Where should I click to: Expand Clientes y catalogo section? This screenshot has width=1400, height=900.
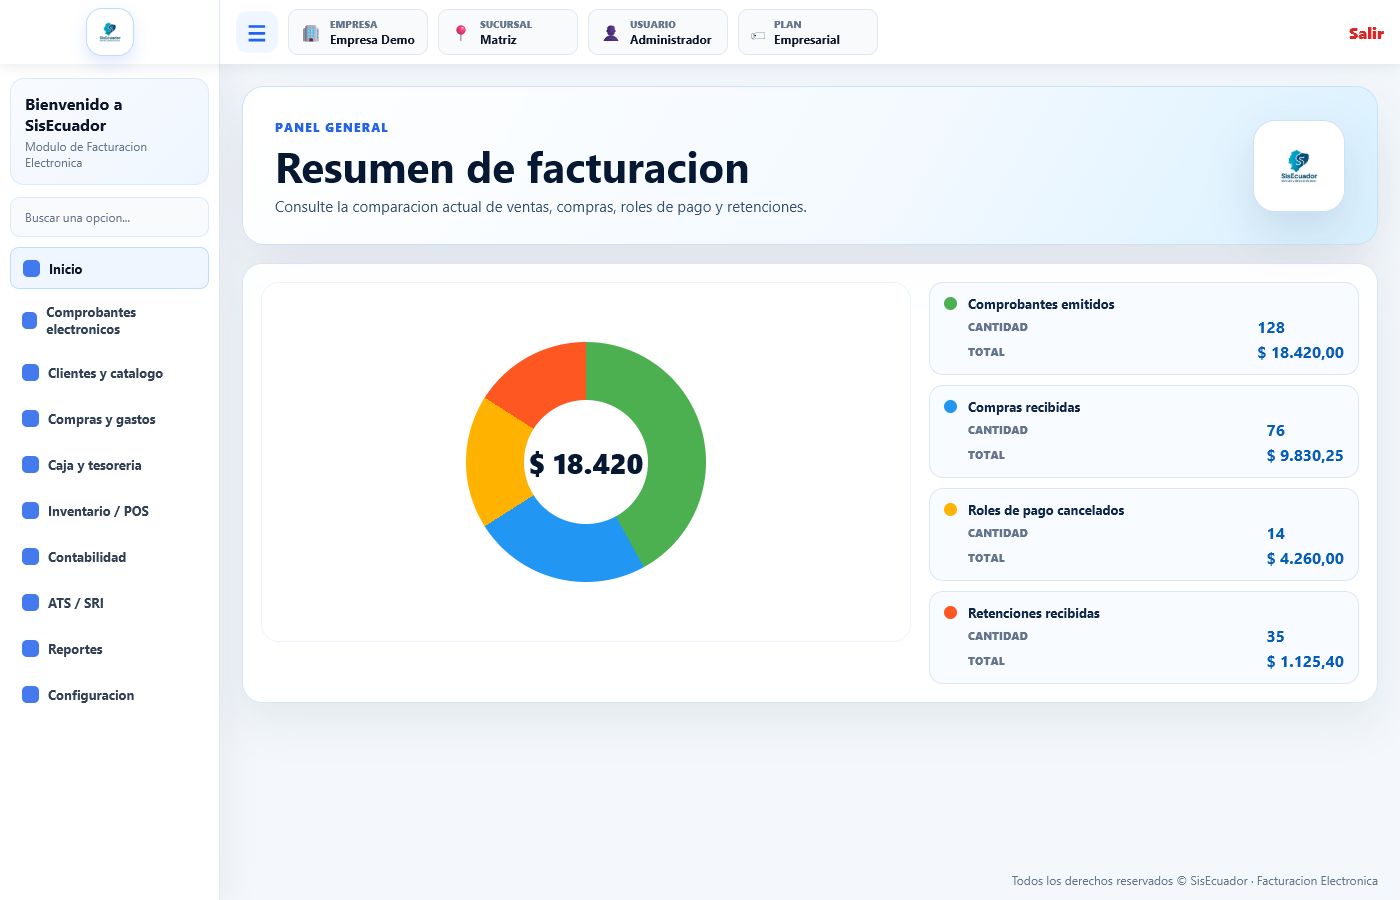pos(109,373)
